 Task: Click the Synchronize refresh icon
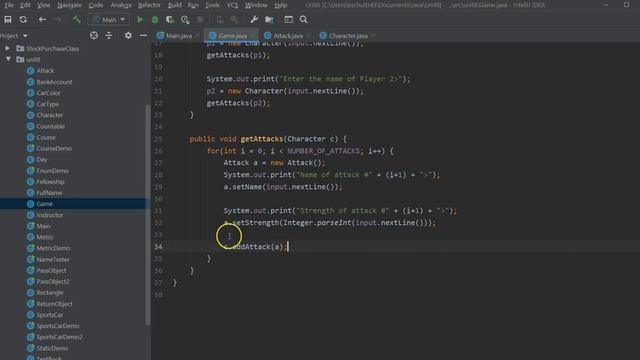coord(23,20)
